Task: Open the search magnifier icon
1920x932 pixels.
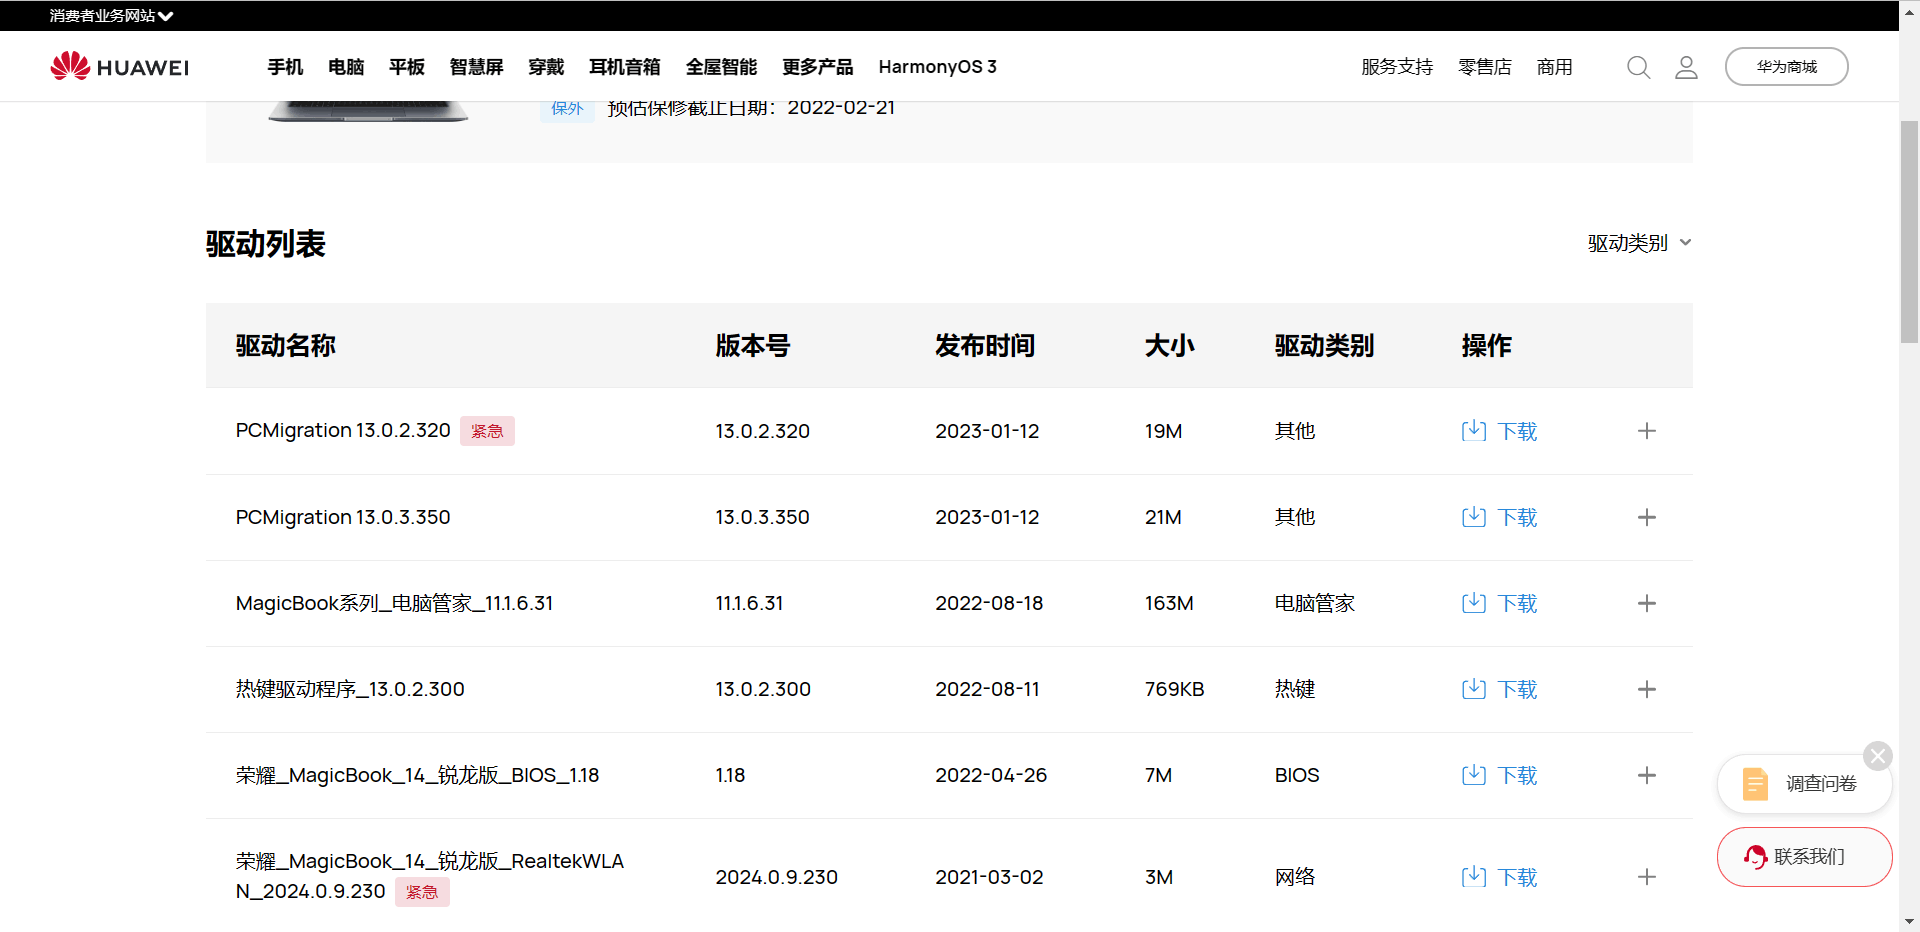Action: [1638, 67]
